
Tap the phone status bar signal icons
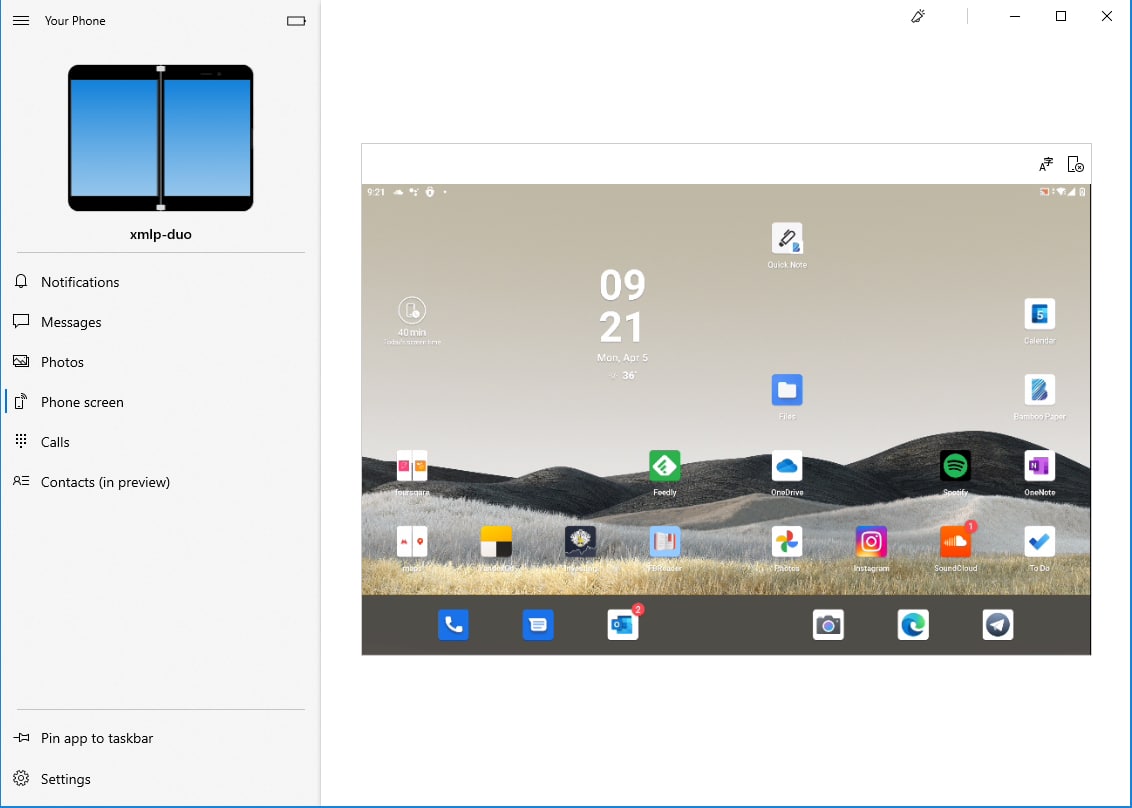click(x=1063, y=192)
